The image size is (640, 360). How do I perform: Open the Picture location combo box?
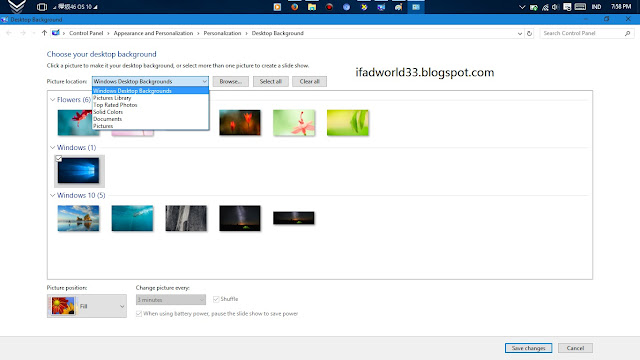click(150, 81)
